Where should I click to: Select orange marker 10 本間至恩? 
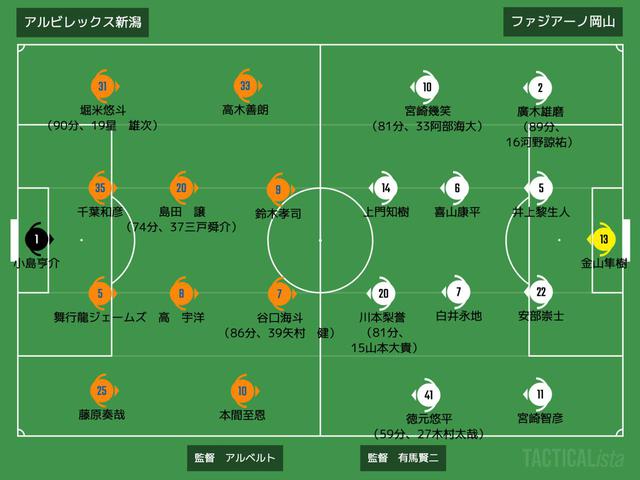pyautogui.click(x=244, y=391)
